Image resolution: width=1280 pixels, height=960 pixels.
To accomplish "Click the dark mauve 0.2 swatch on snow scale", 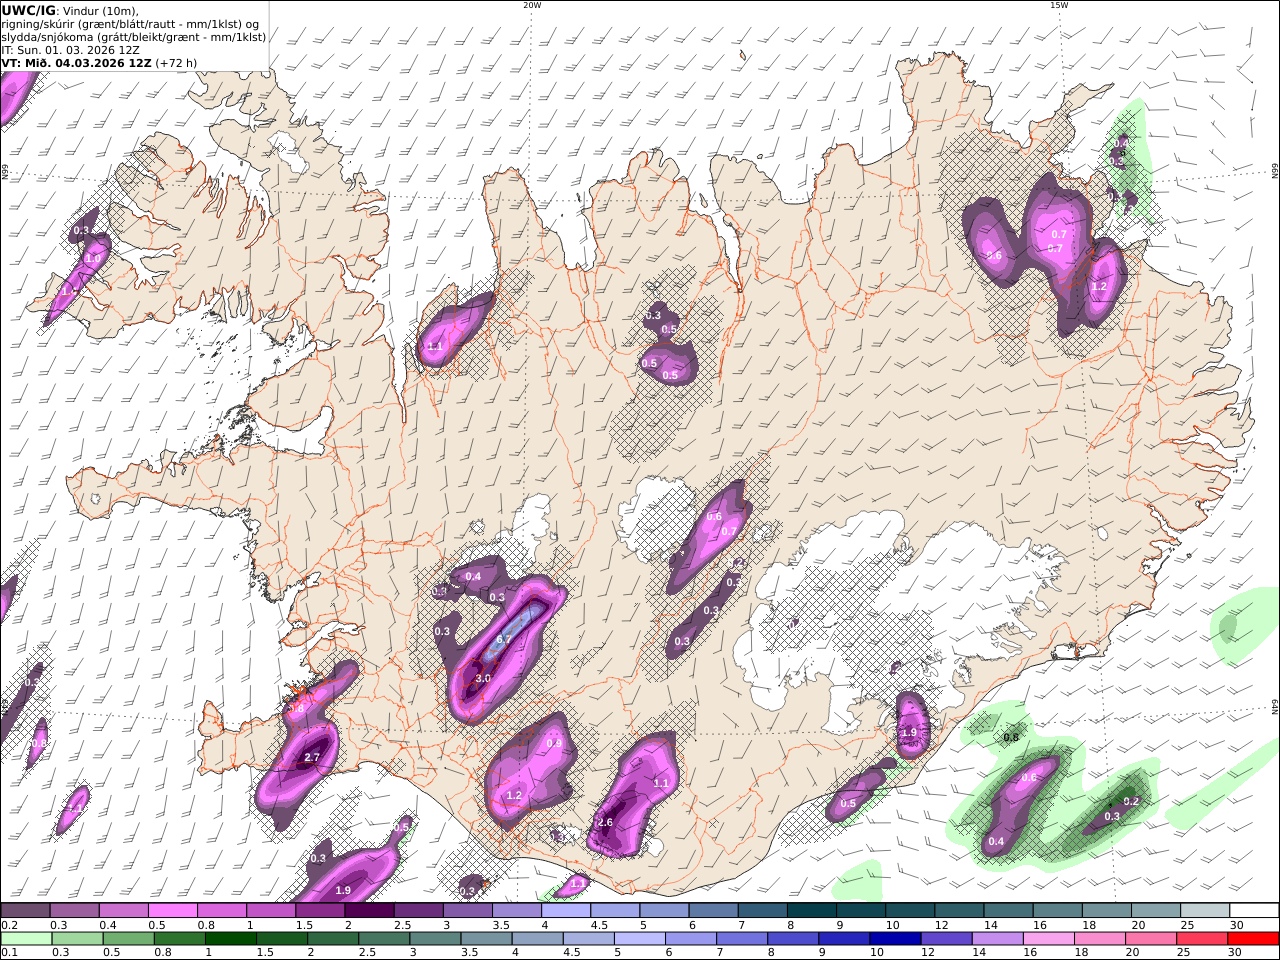I will click(25, 911).
